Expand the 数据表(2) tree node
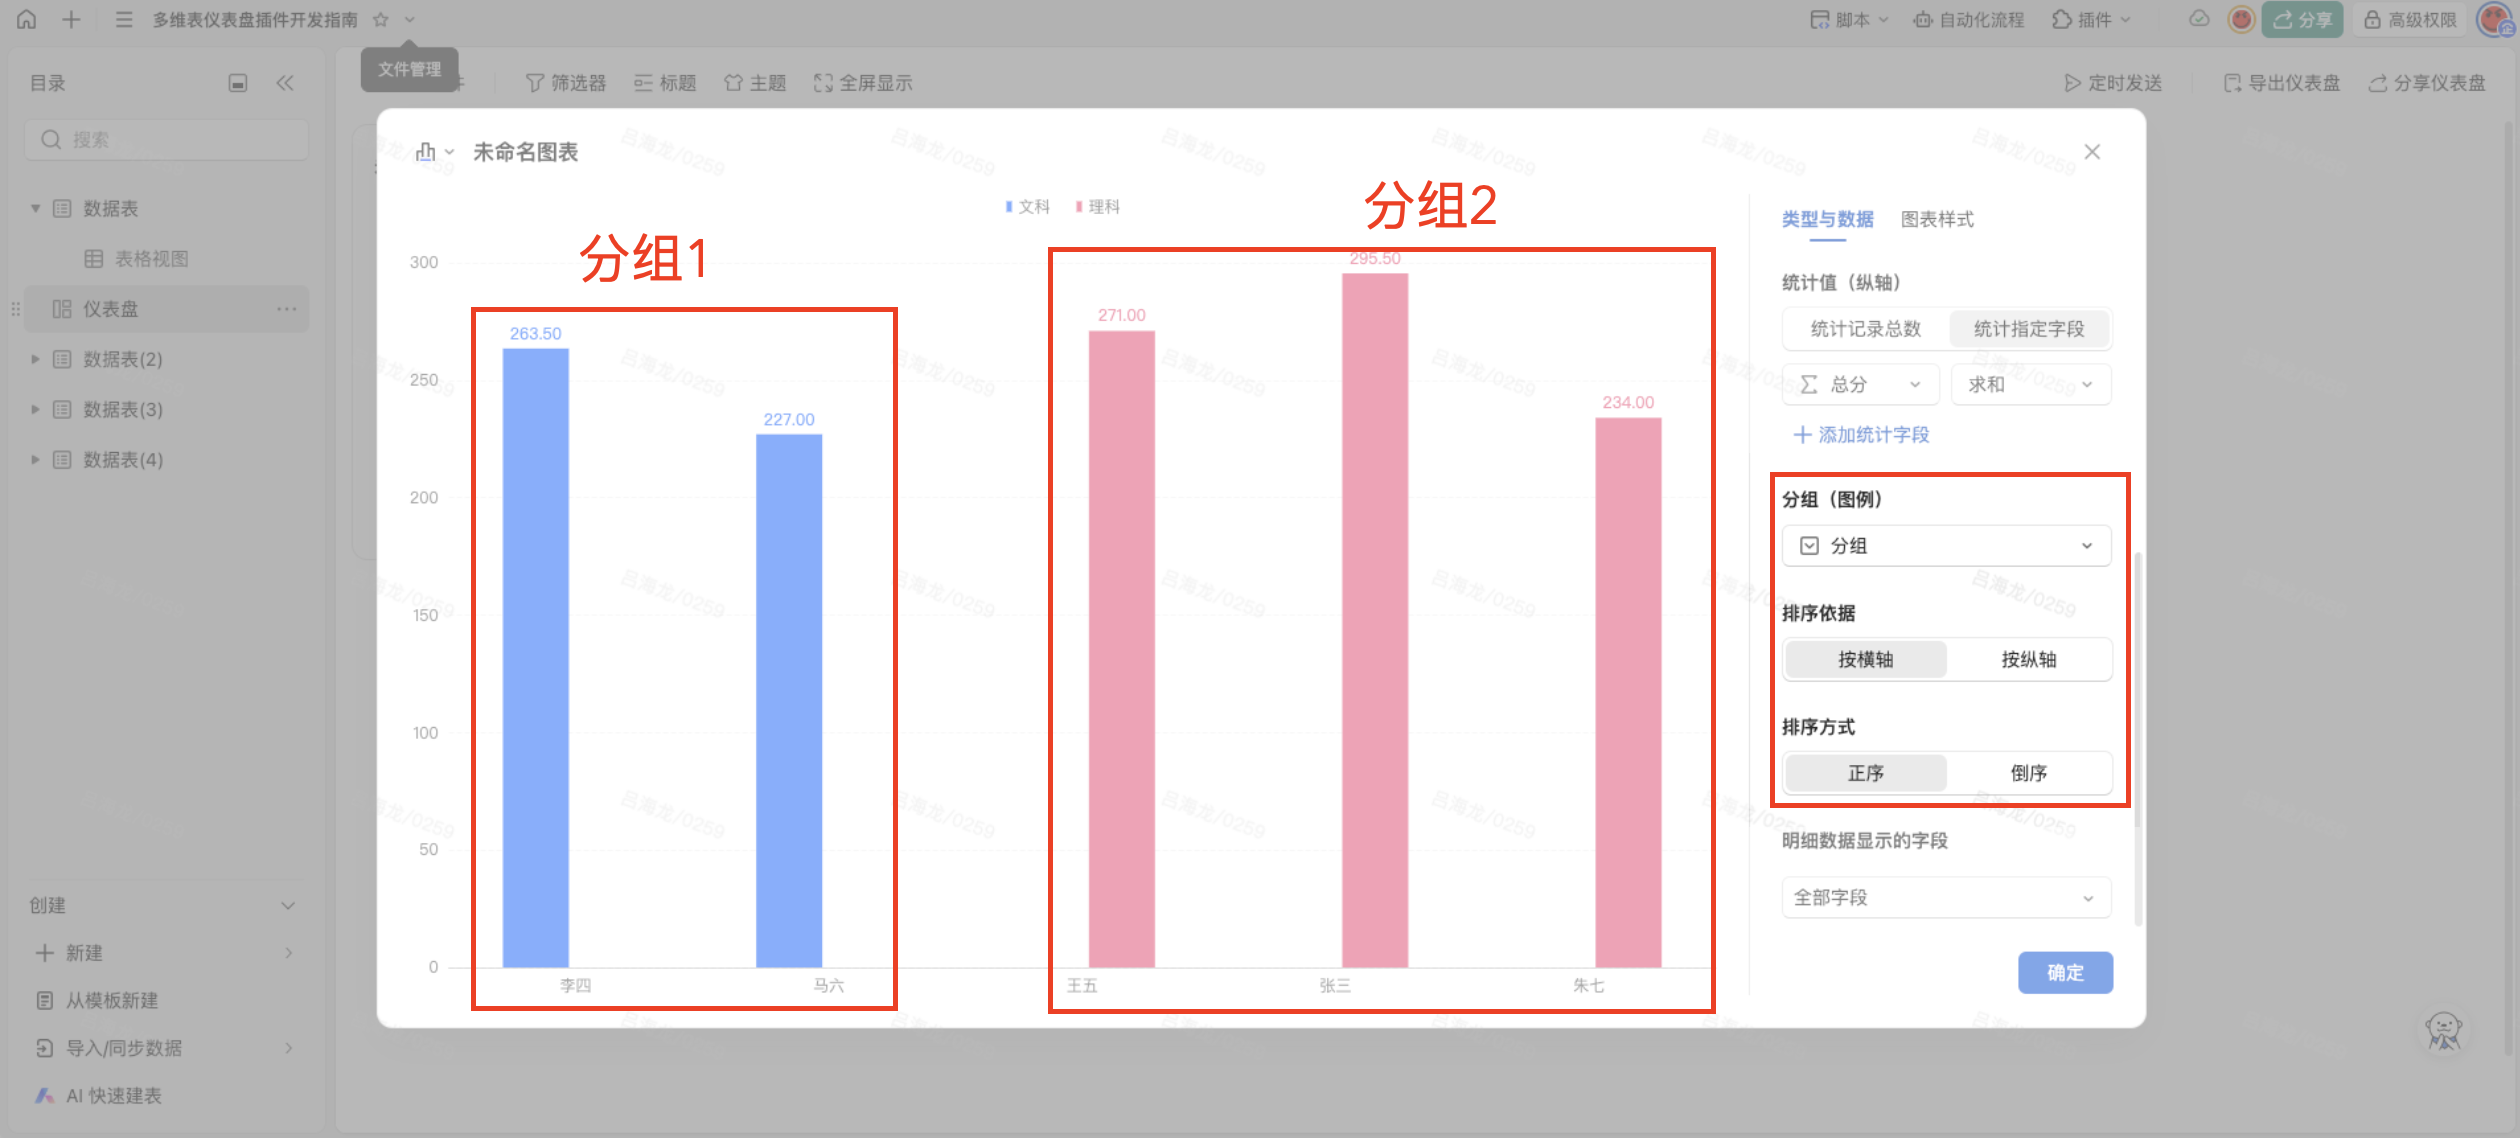Screen dimensions: 2520x1138 click(36, 359)
